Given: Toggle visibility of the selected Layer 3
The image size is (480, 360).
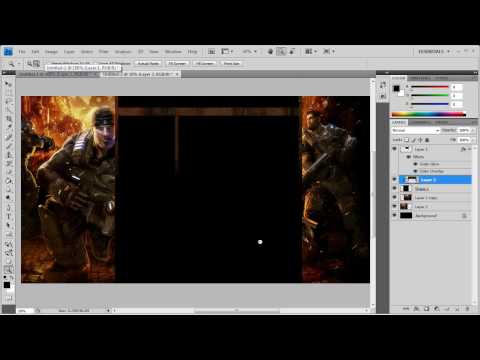Looking at the screenshot, I should 394,180.
